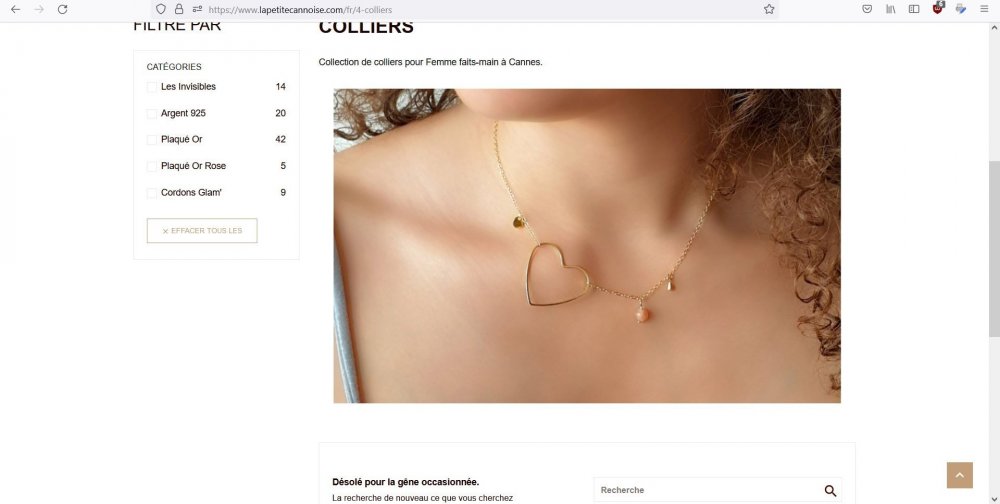
Task: Enable the Plaqué Or filter checkbox
Action: click(x=152, y=140)
